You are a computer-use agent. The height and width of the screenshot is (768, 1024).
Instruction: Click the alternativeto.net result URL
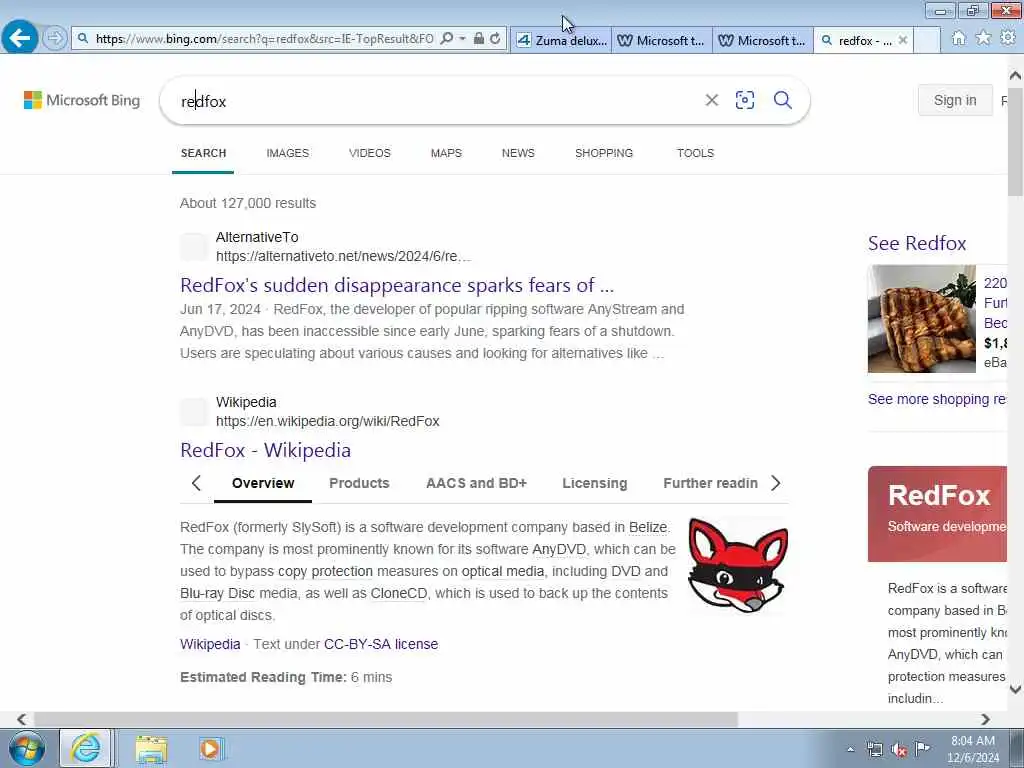tap(344, 256)
